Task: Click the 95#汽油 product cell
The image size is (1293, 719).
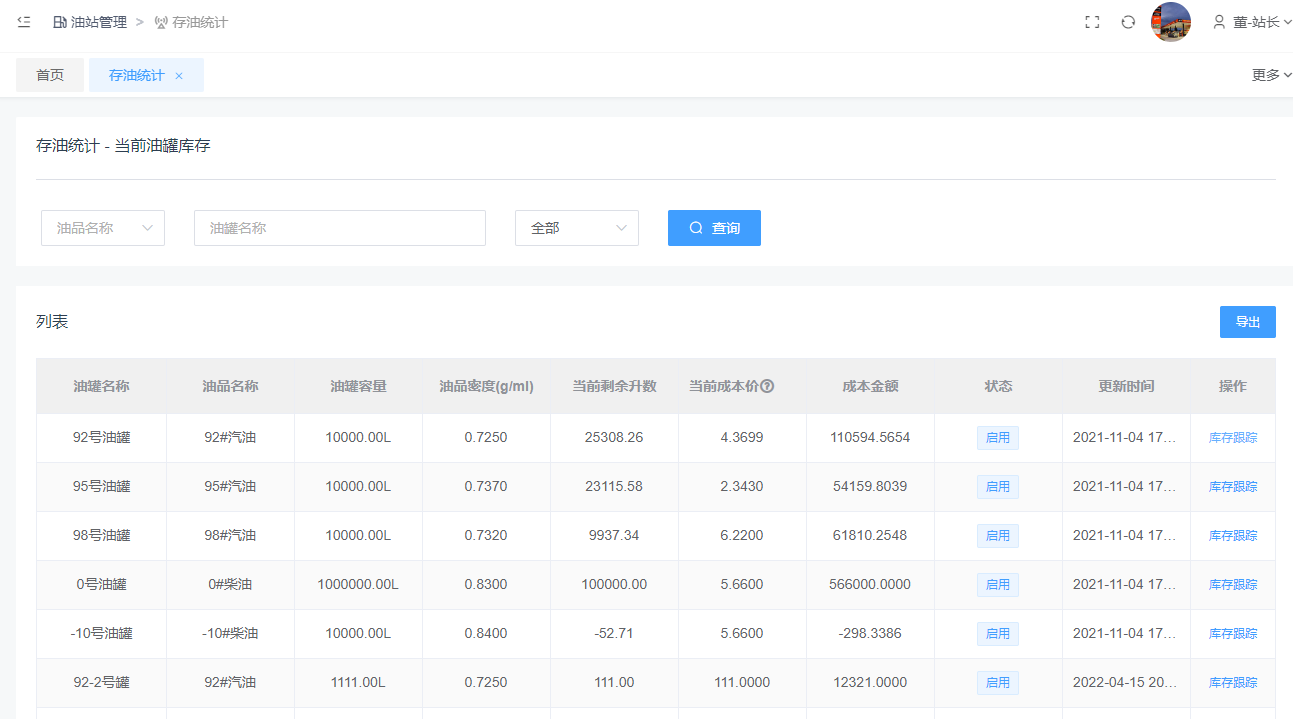Action: click(x=230, y=487)
